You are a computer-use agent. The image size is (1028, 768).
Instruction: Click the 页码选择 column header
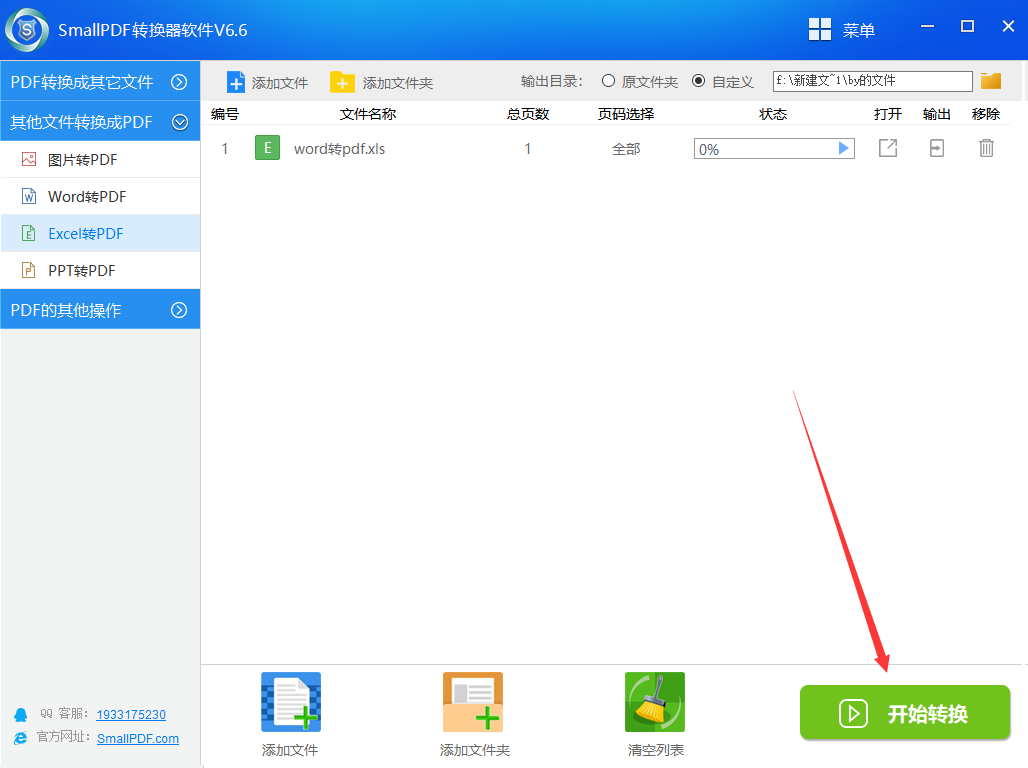point(626,114)
